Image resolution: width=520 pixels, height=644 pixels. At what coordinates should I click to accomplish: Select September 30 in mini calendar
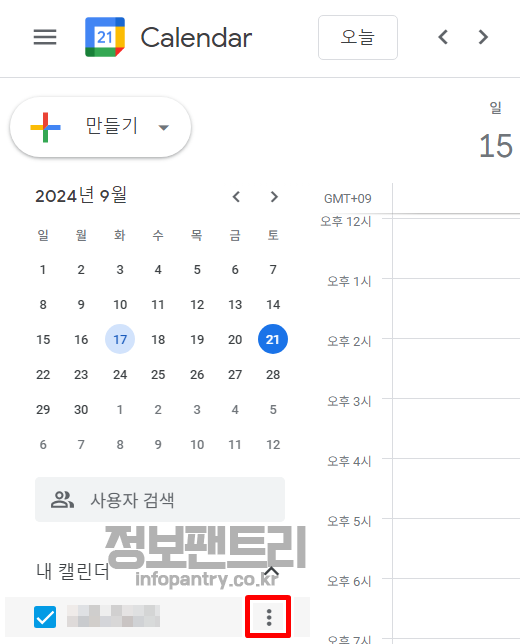81,409
